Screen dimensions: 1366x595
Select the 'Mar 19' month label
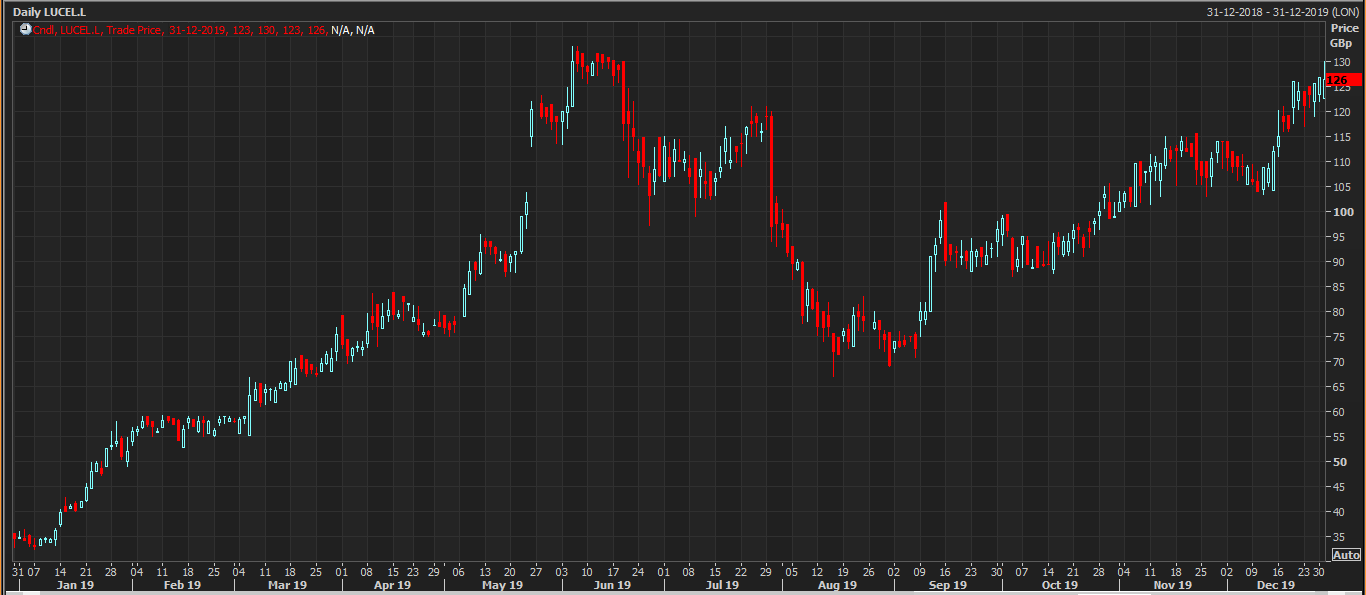(287, 585)
